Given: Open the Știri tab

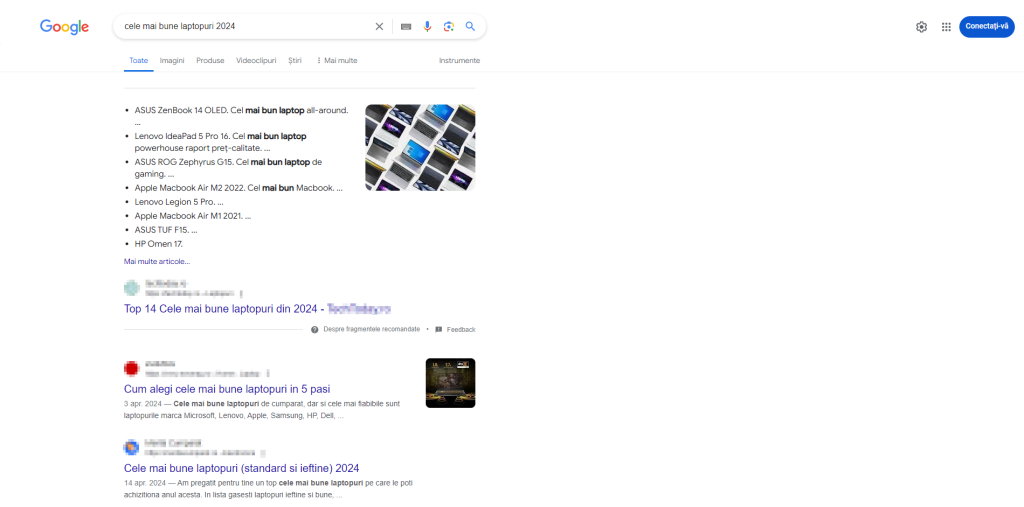Looking at the screenshot, I should pos(295,60).
